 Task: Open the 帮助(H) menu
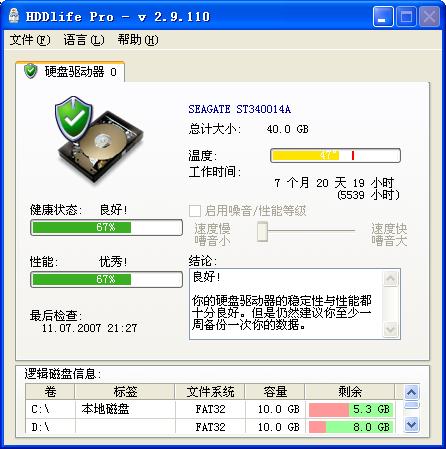(138, 40)
